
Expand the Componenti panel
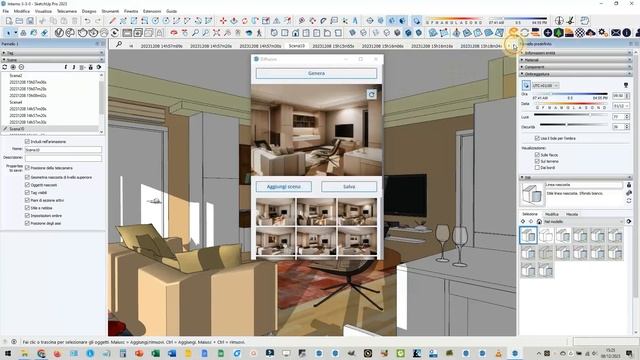(576, 67)
